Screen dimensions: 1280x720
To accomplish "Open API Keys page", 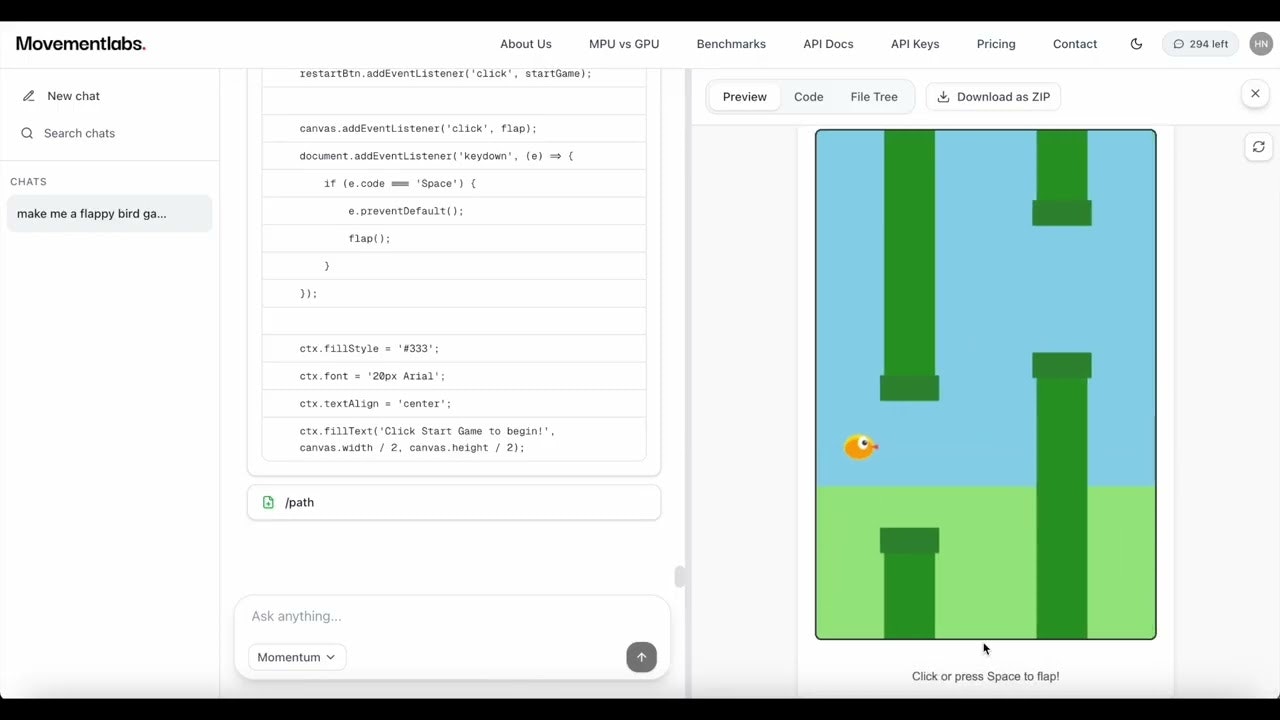I will tap(915, 44).
